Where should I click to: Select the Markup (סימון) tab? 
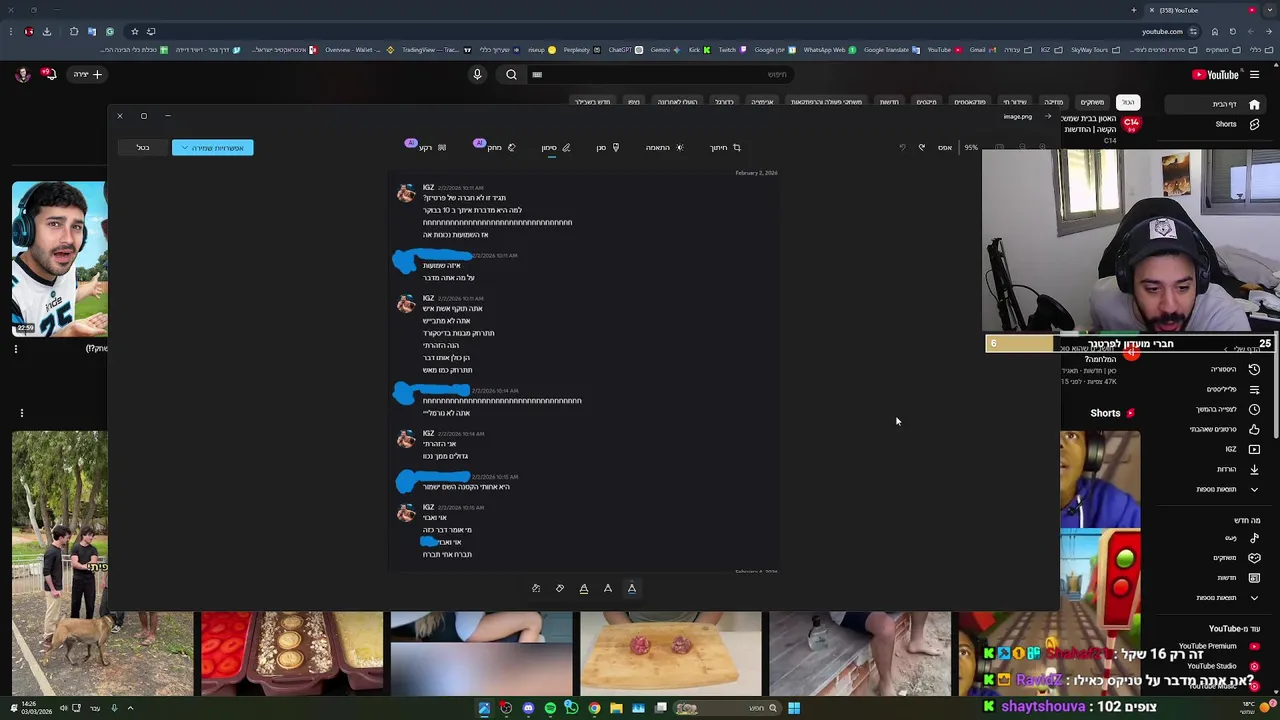(x=555, y=148)
